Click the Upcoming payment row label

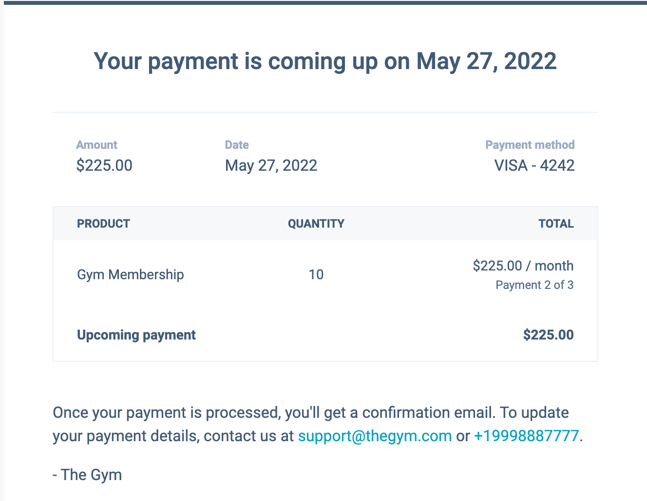(136, 335)
